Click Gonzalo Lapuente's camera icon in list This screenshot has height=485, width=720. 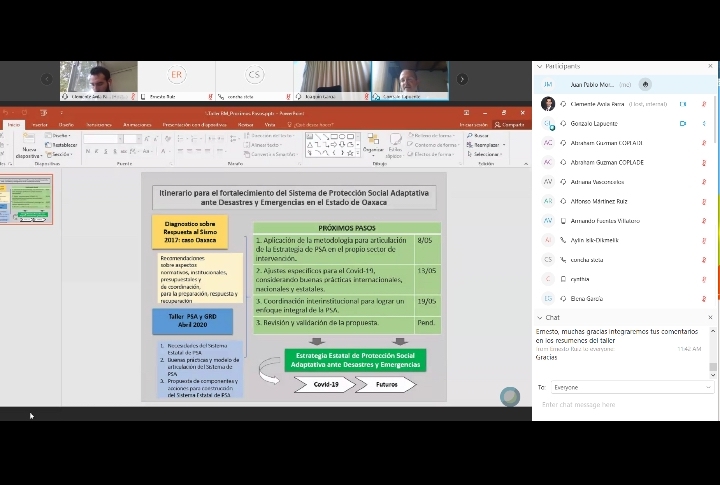pyautogui.click(x=683, y=123)
